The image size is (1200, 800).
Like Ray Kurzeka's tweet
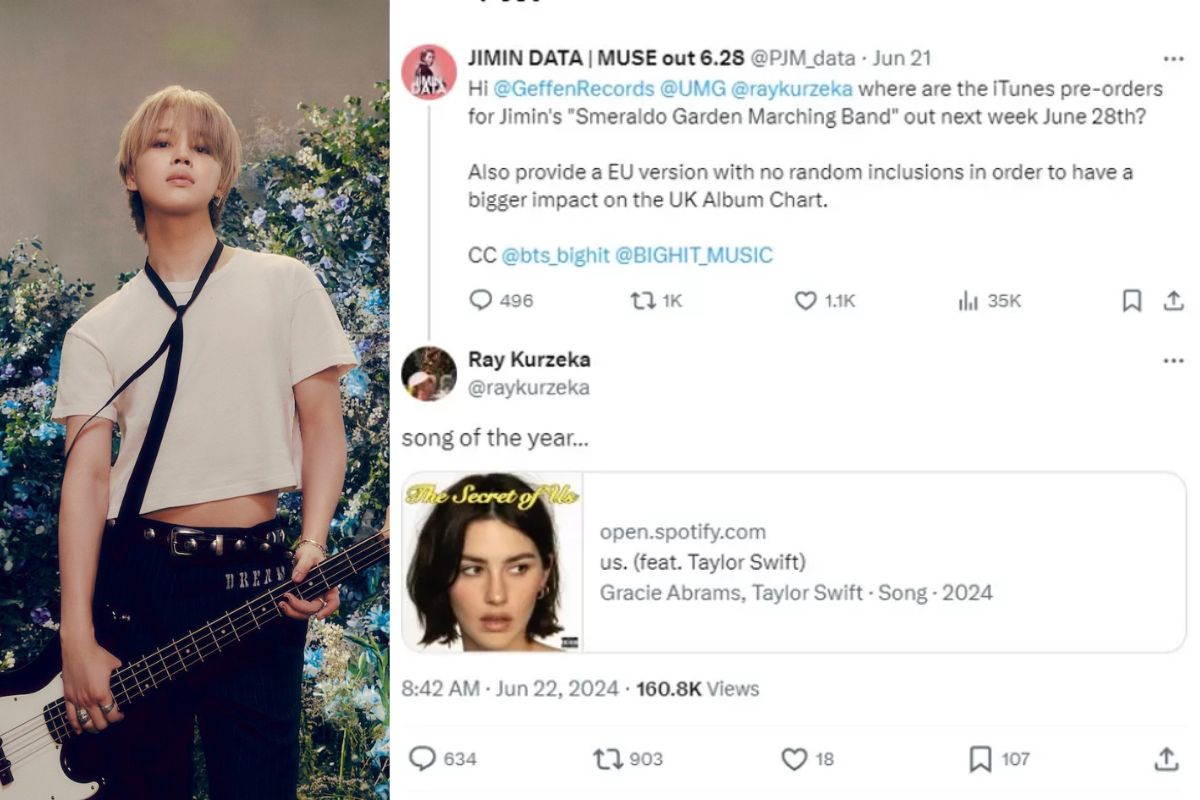coord(794,759)
